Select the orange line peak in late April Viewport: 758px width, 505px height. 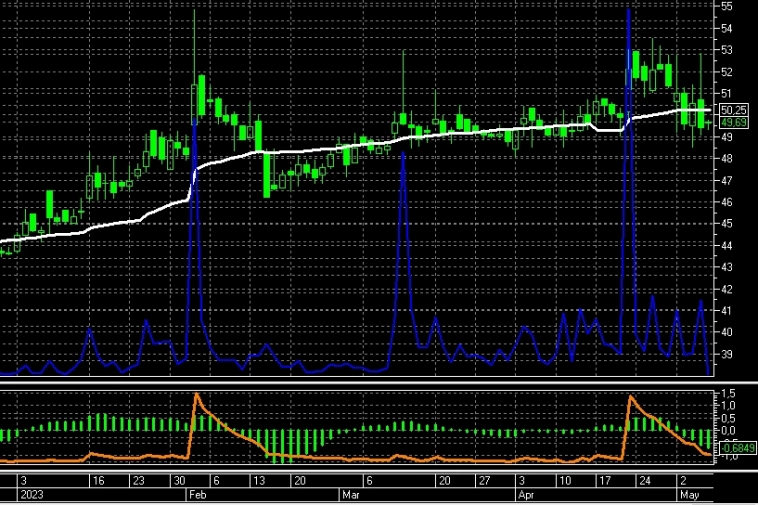(630, 398)
